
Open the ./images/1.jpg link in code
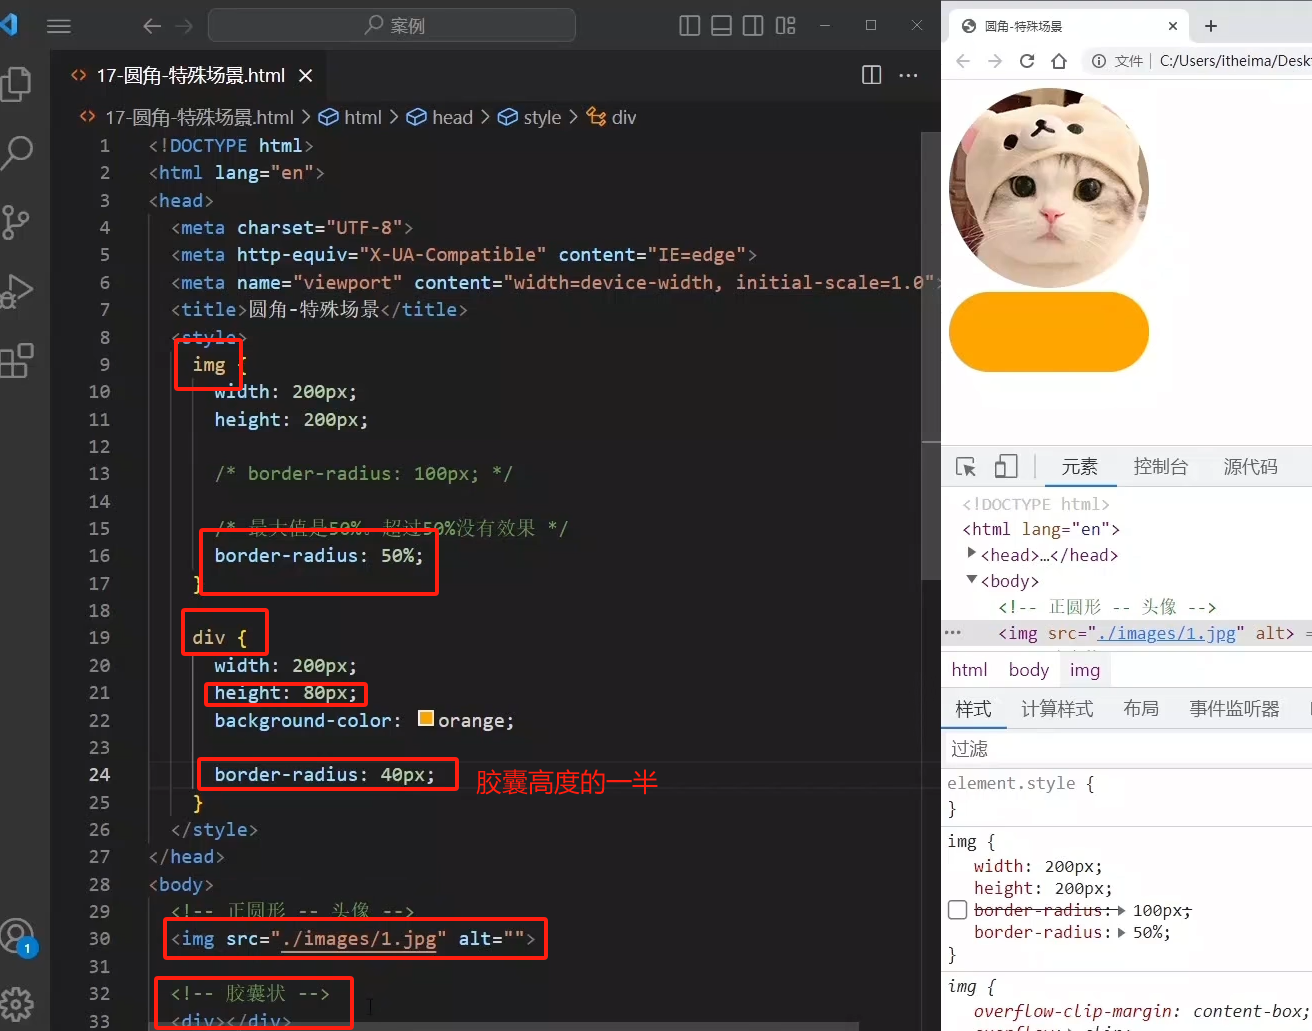359,939
